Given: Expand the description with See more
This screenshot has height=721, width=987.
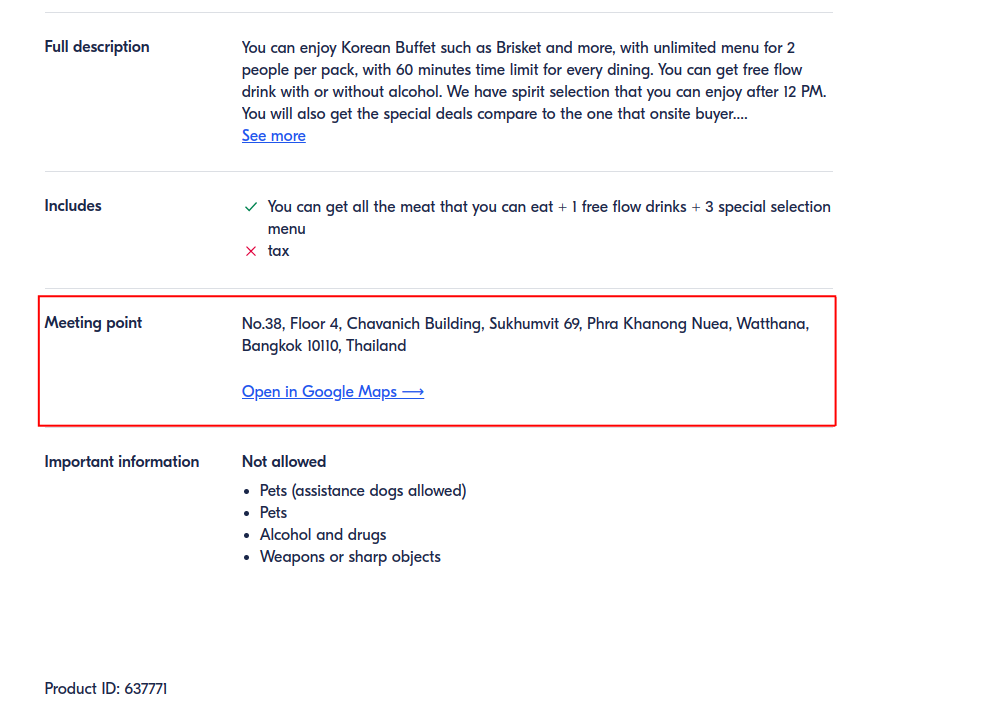Looking at the screenshot, I should 273,136.
